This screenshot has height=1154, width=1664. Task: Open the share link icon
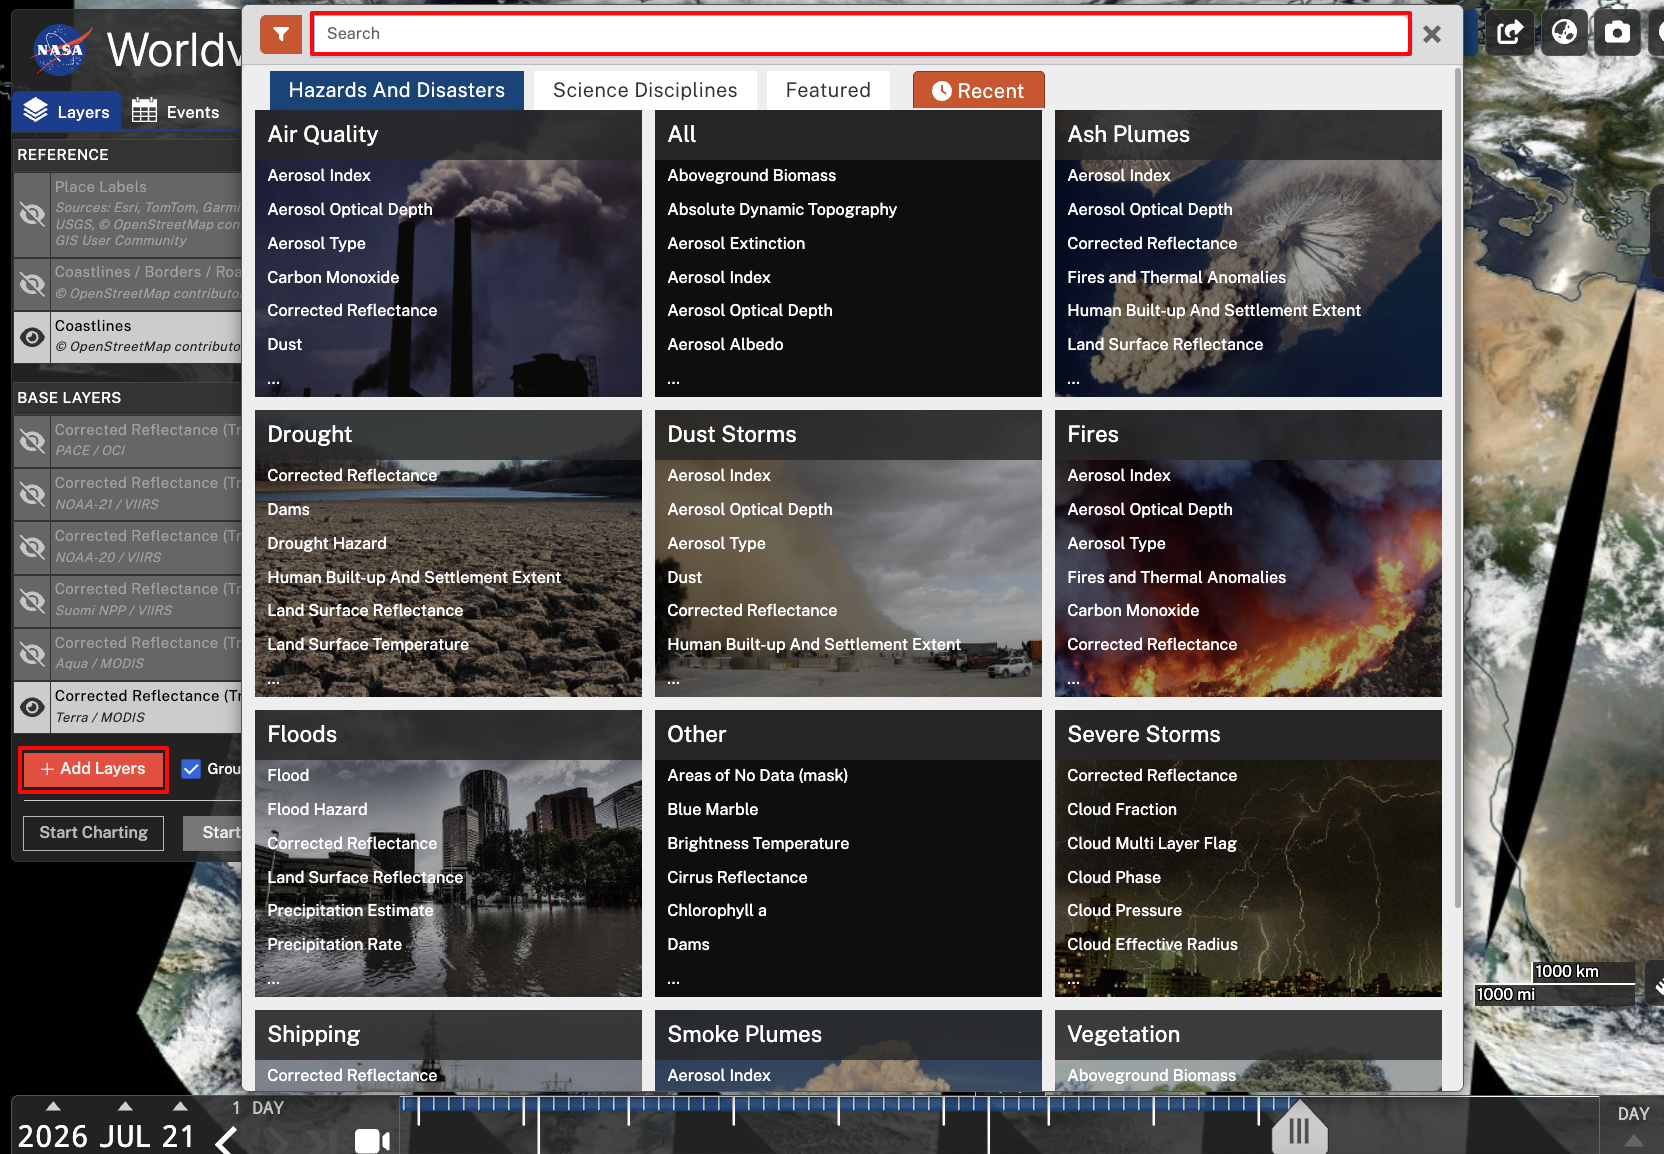pos(1510,33)
